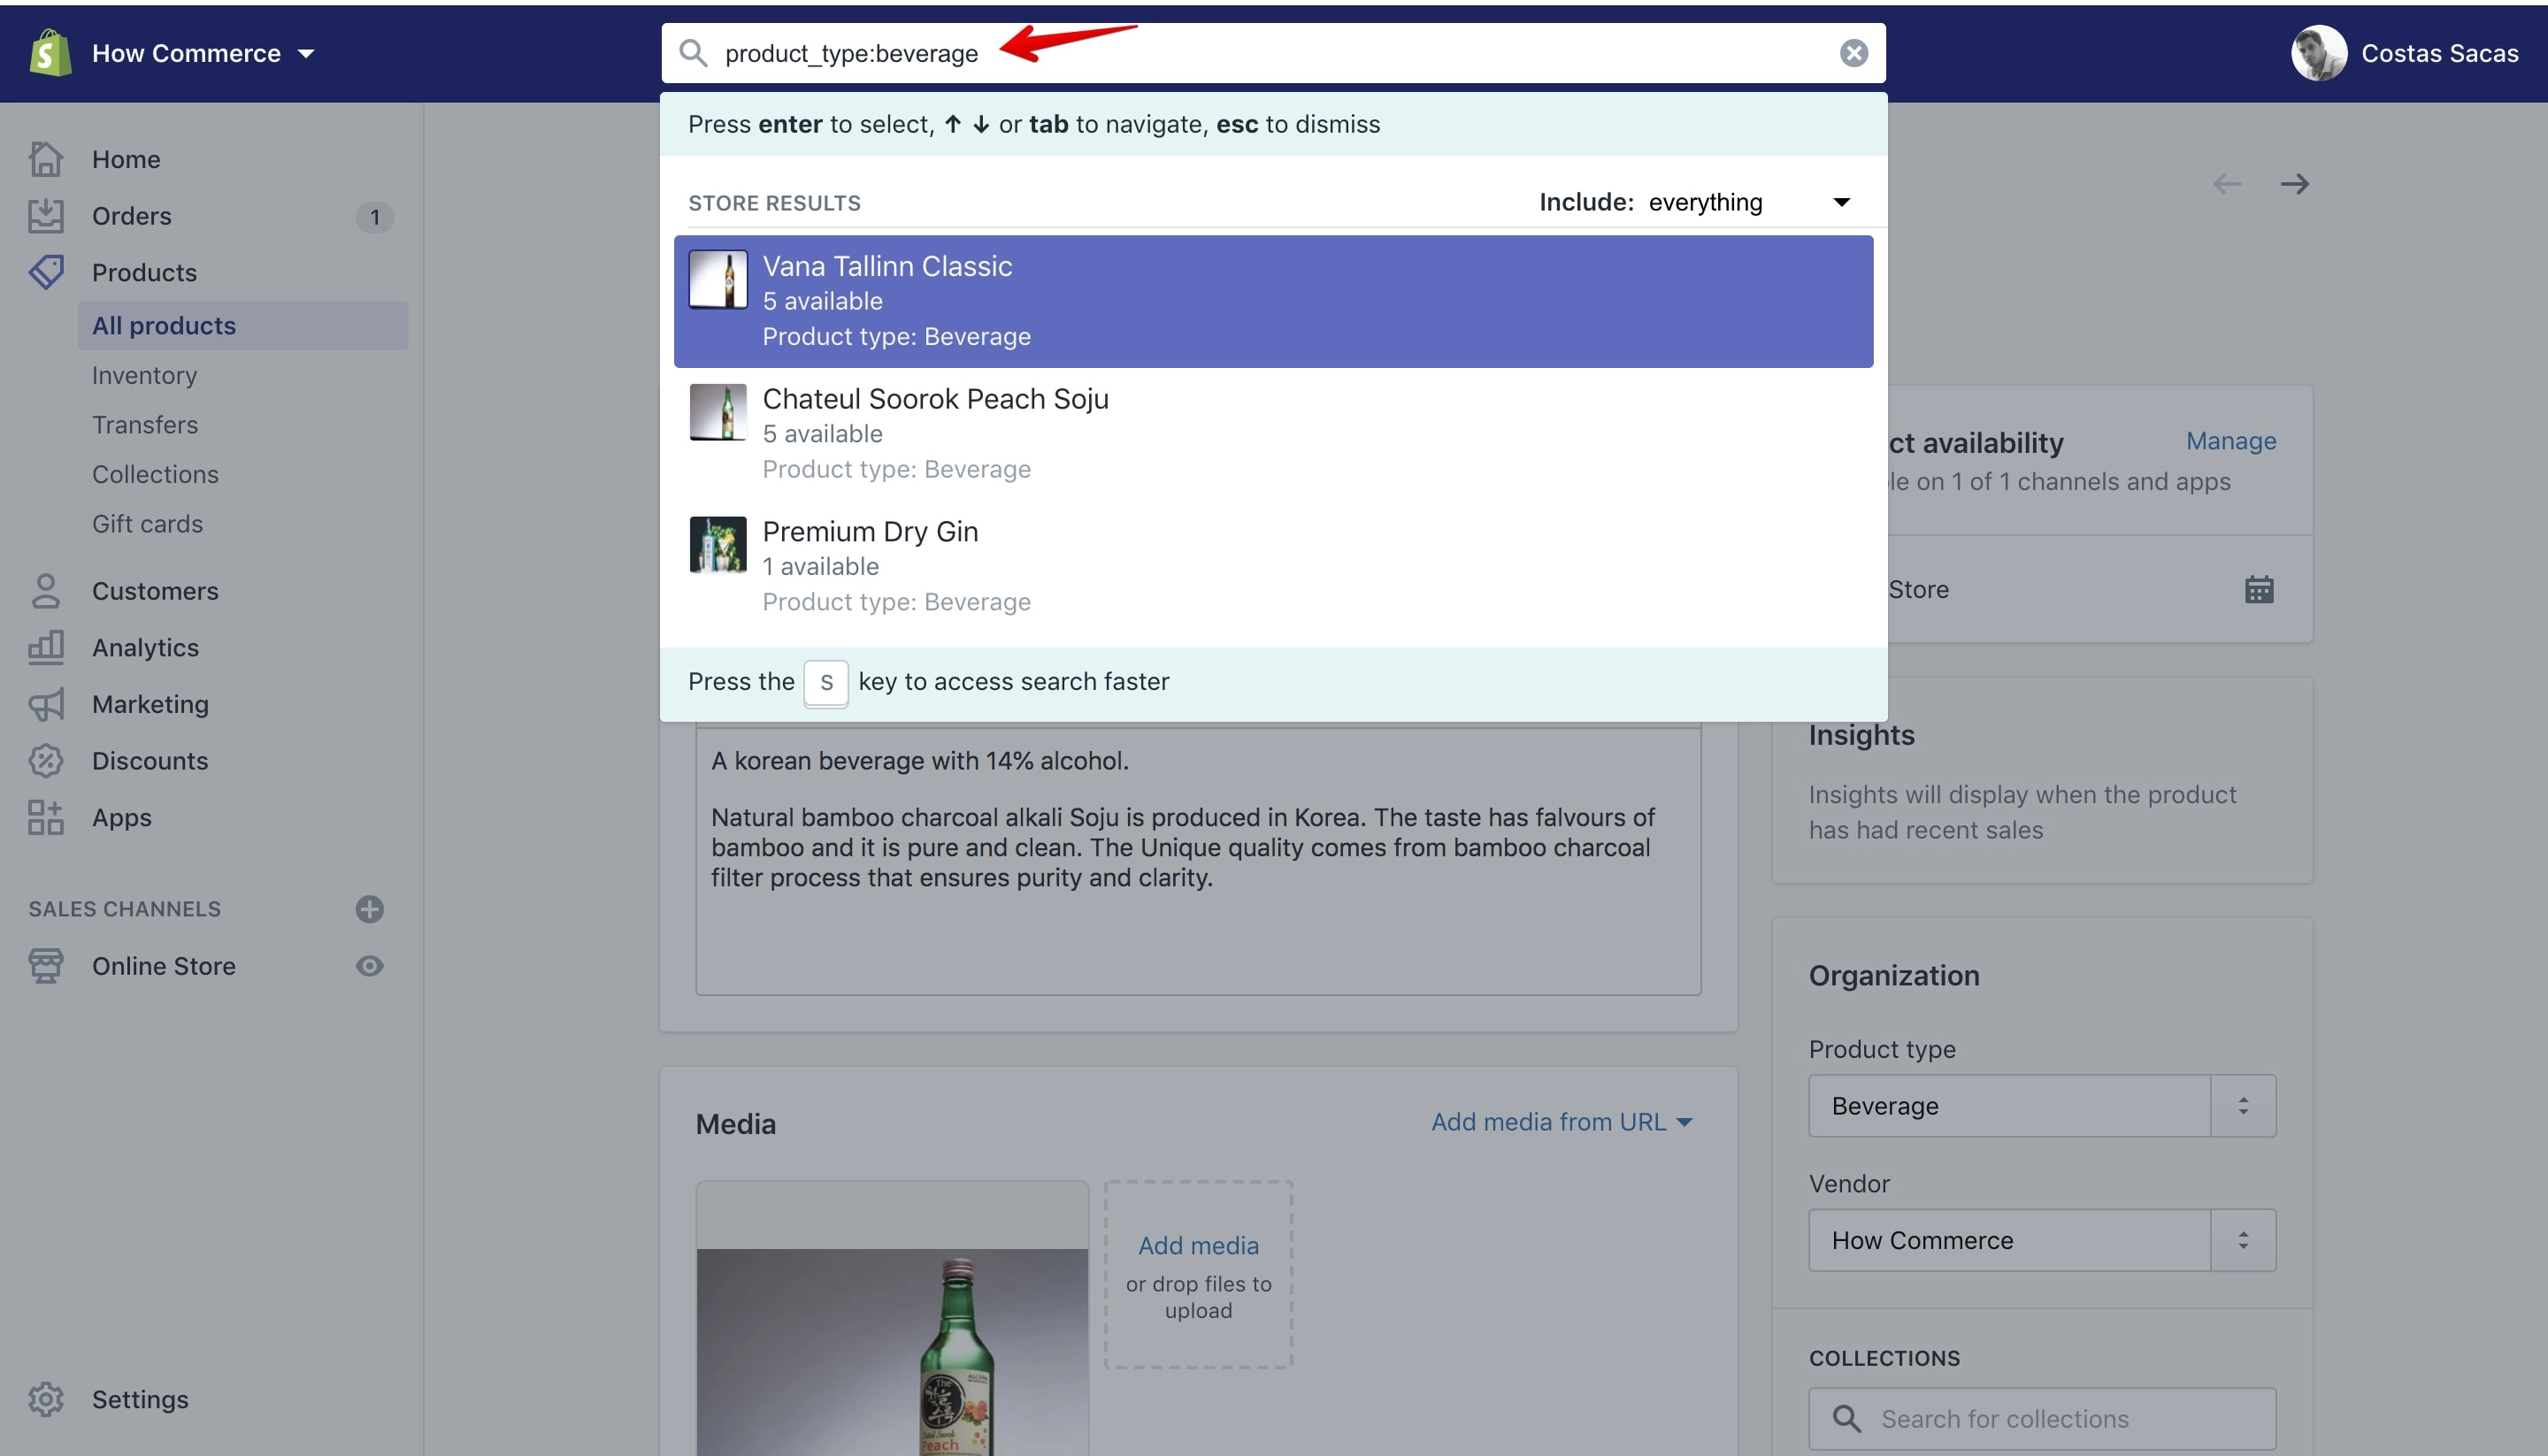
Task: Click the Home house icon
Action: 46,159
